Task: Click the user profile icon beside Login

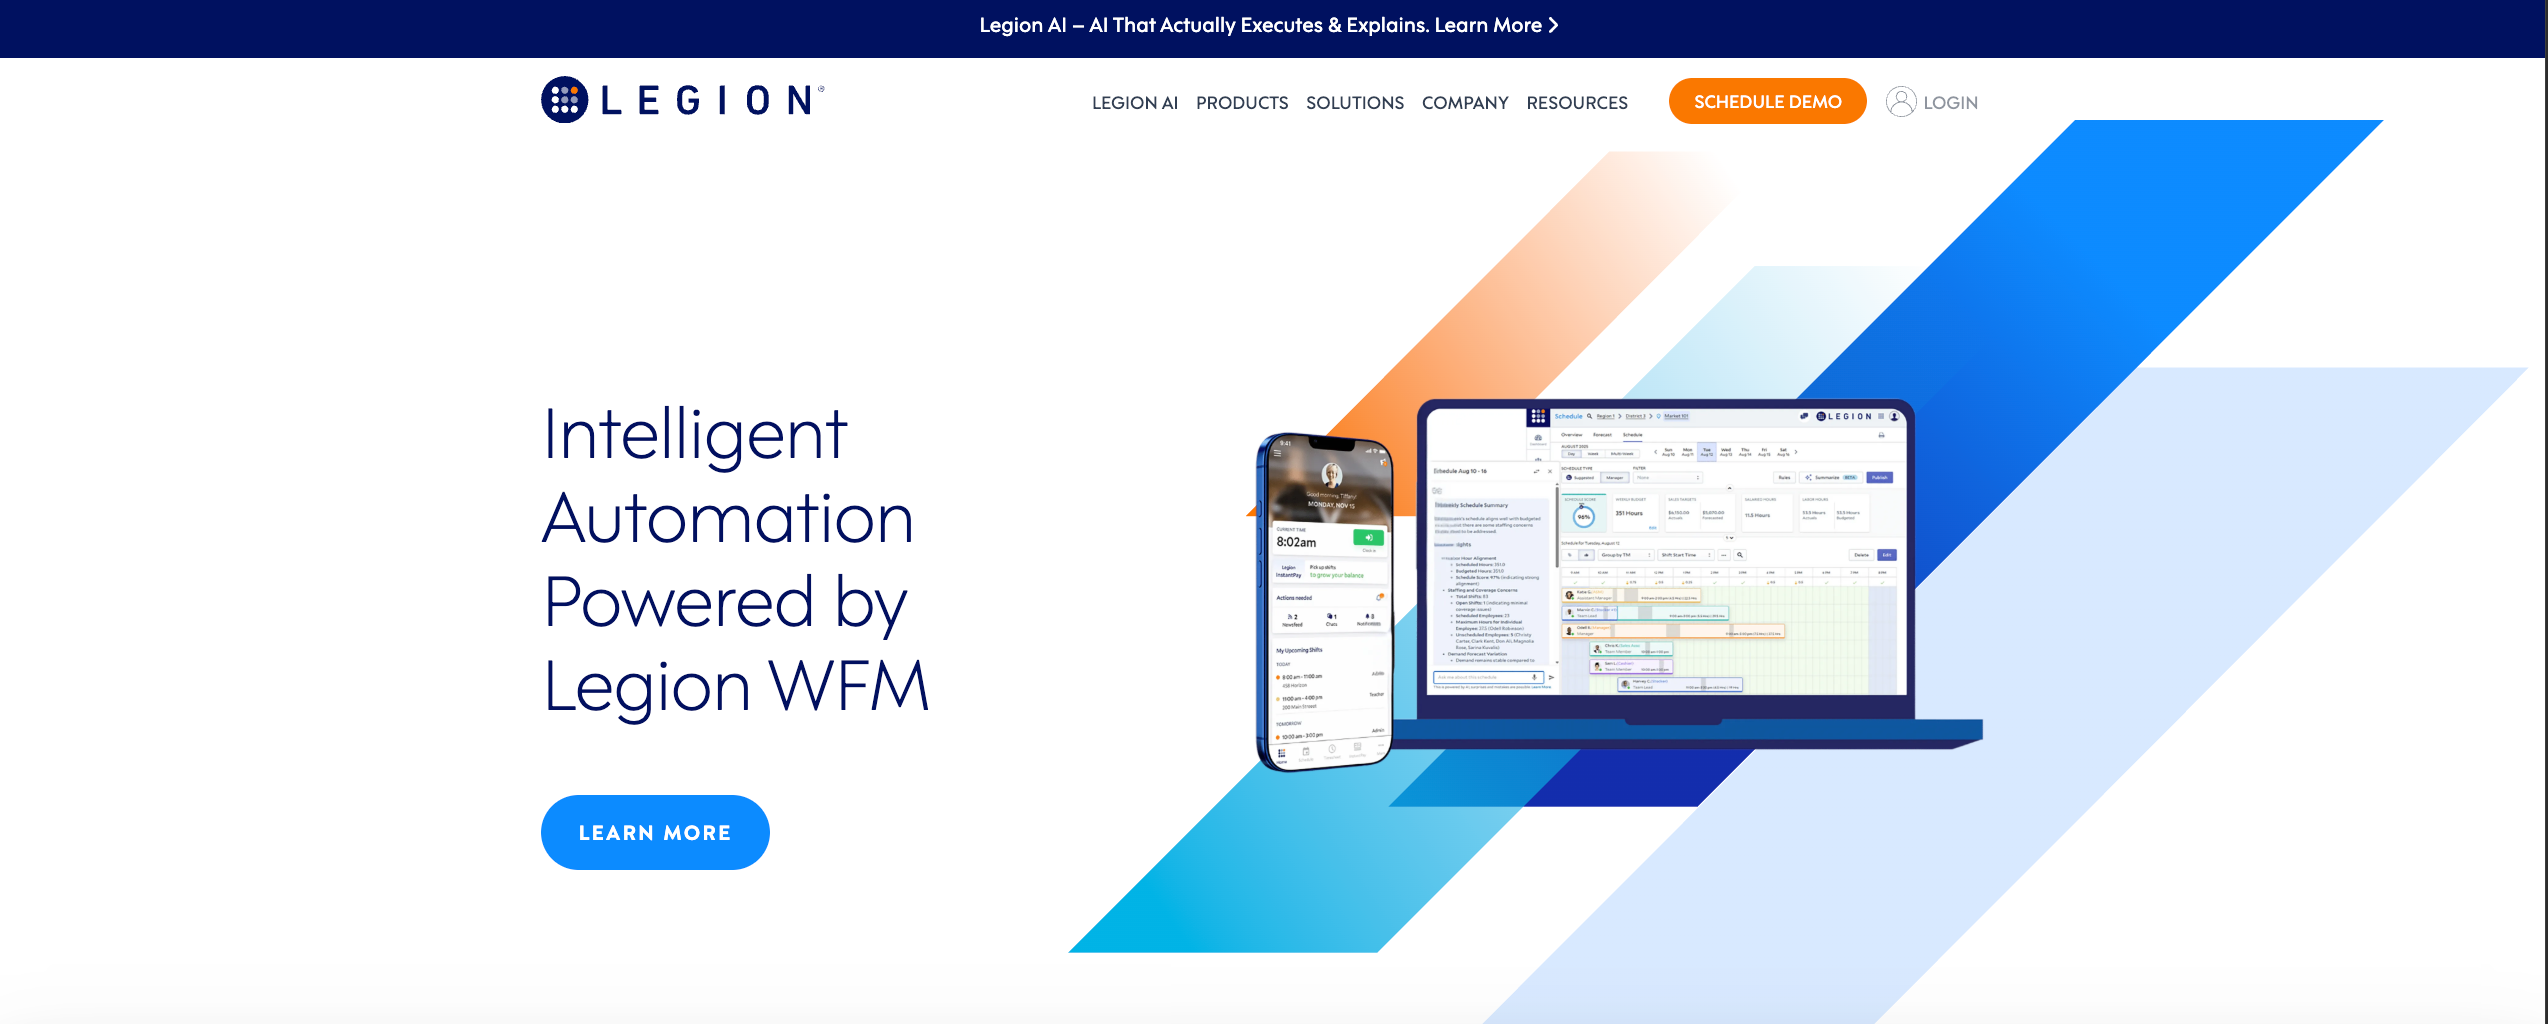Action: 1900,102
